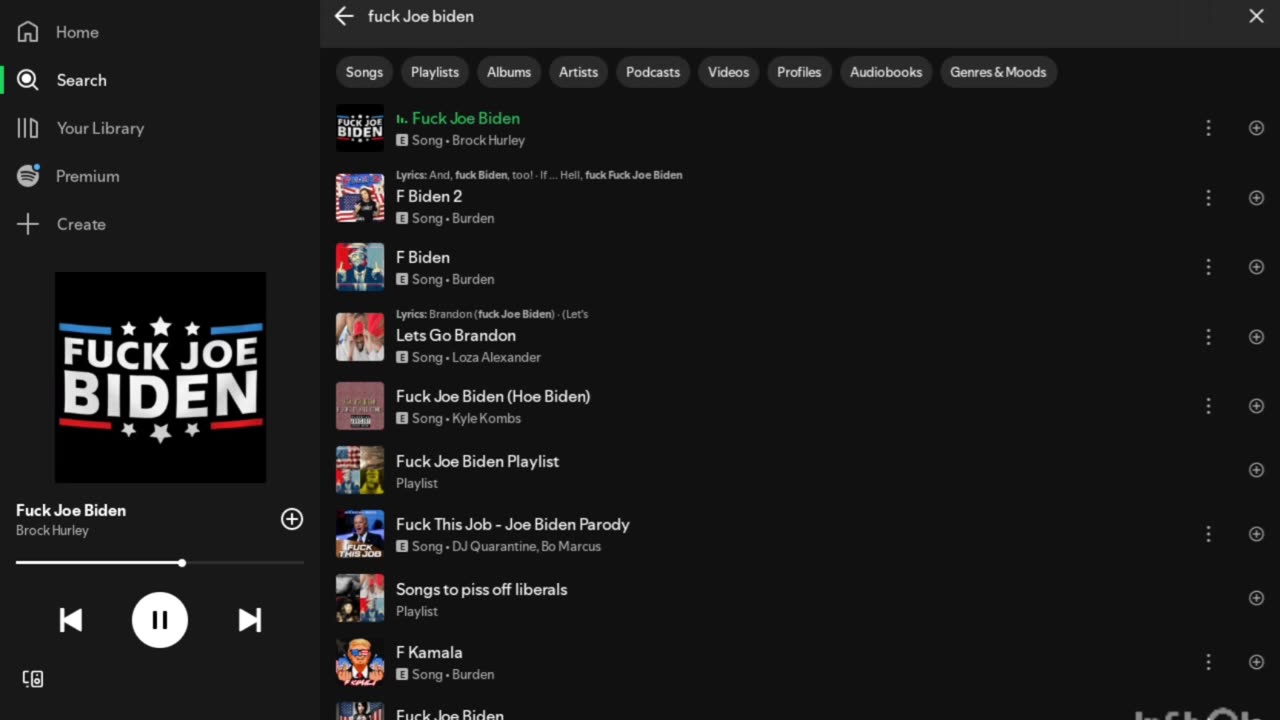Viewport: 1280px width, 720px height.
Task: Open Fuck Joe Biden Playlist result
Action: (x=477, y=461)
